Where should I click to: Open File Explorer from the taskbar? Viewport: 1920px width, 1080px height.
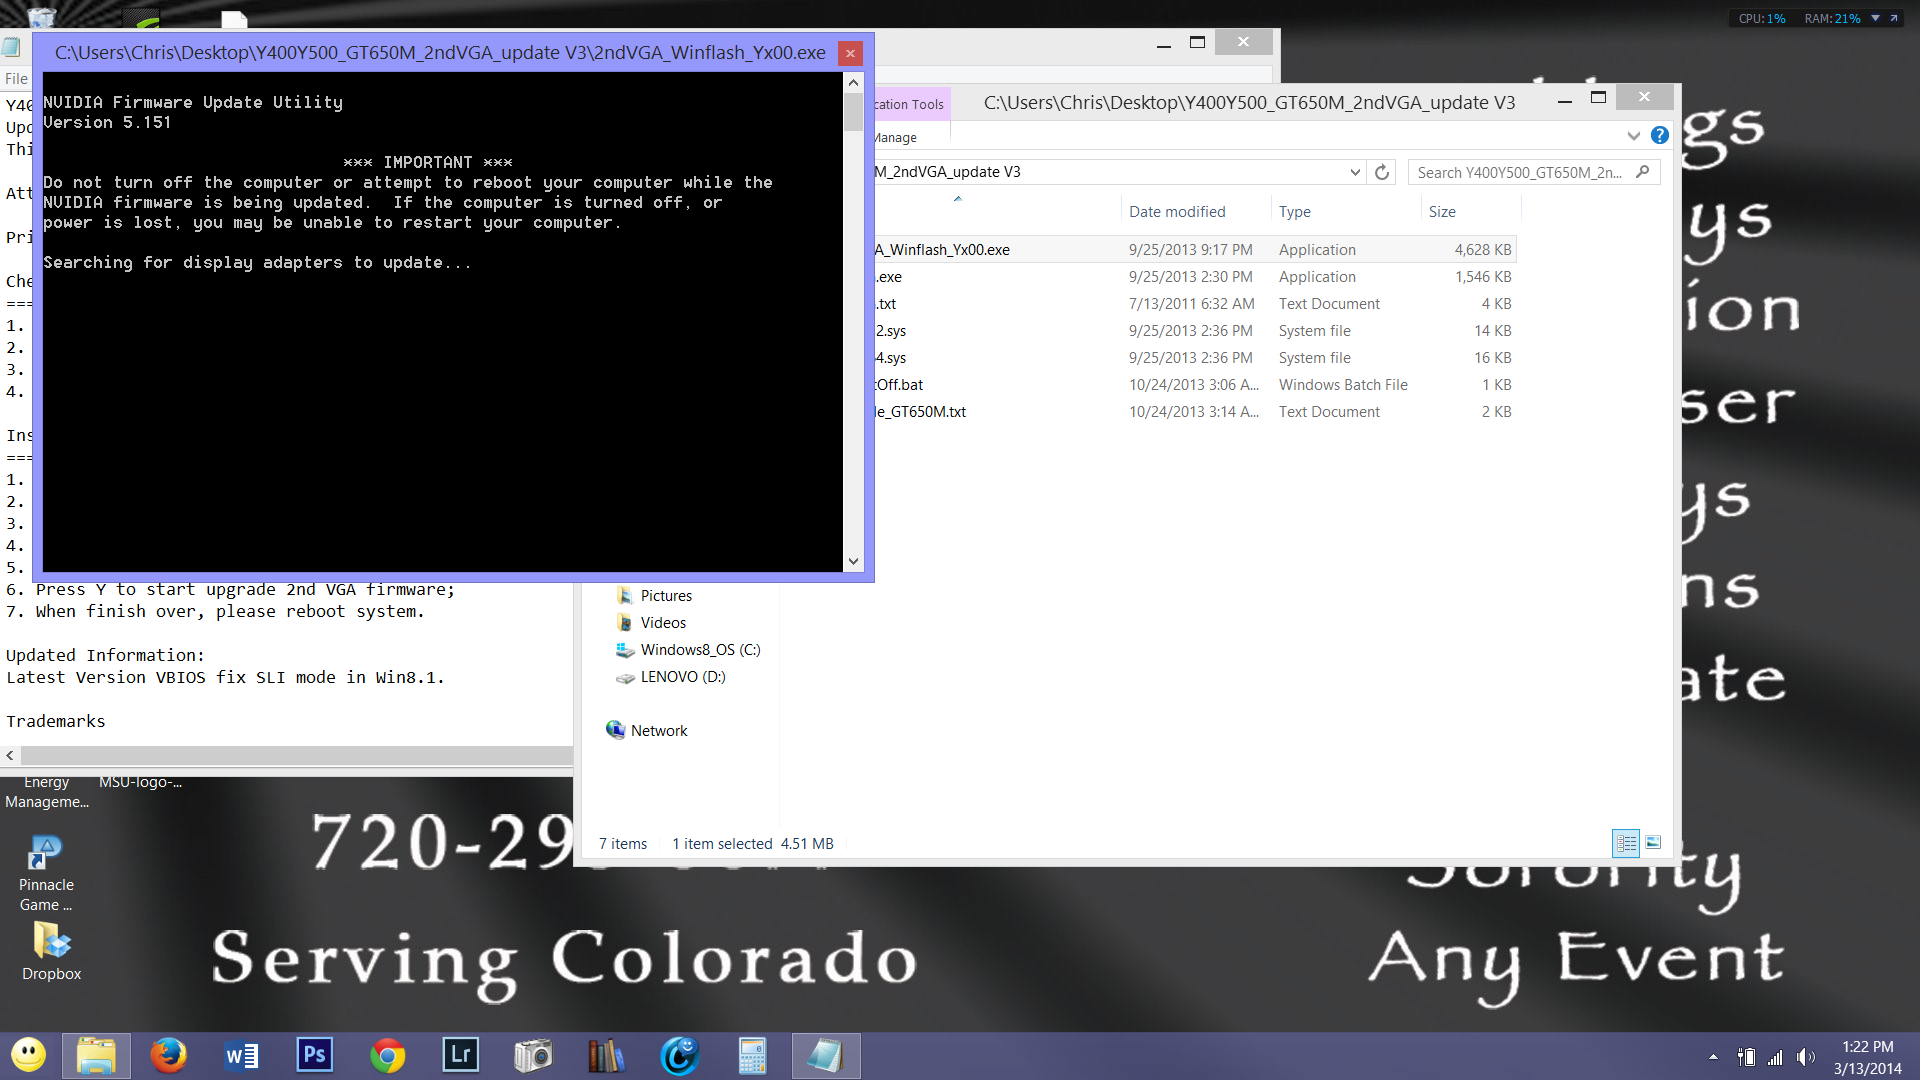tap(96, 1056)
